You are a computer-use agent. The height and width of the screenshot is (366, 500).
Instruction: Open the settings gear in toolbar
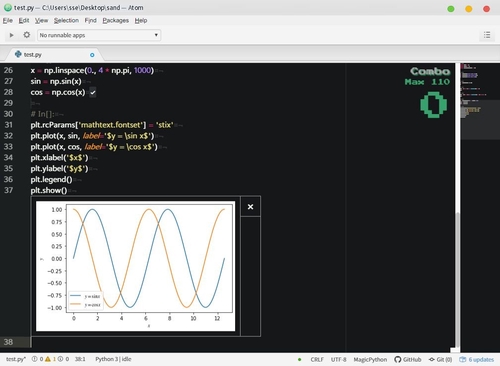(x=27, y=35)
